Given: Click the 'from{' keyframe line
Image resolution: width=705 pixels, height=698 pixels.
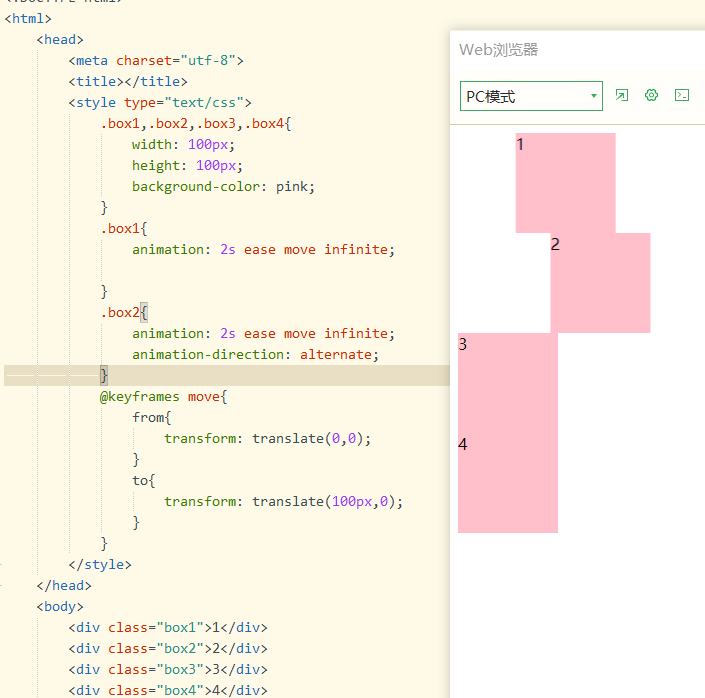Looking at the screenshot, I should [152, 417].
